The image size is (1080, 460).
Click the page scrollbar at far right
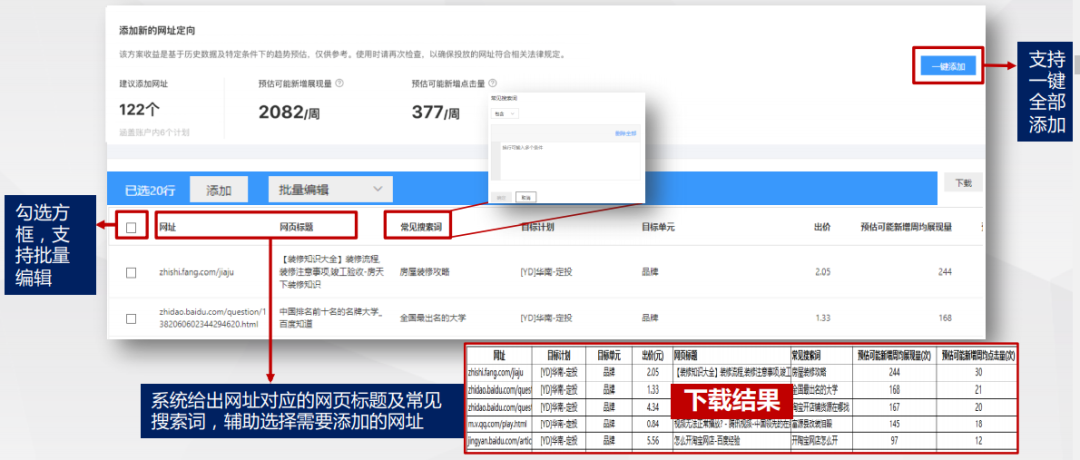click(1076, 65)
